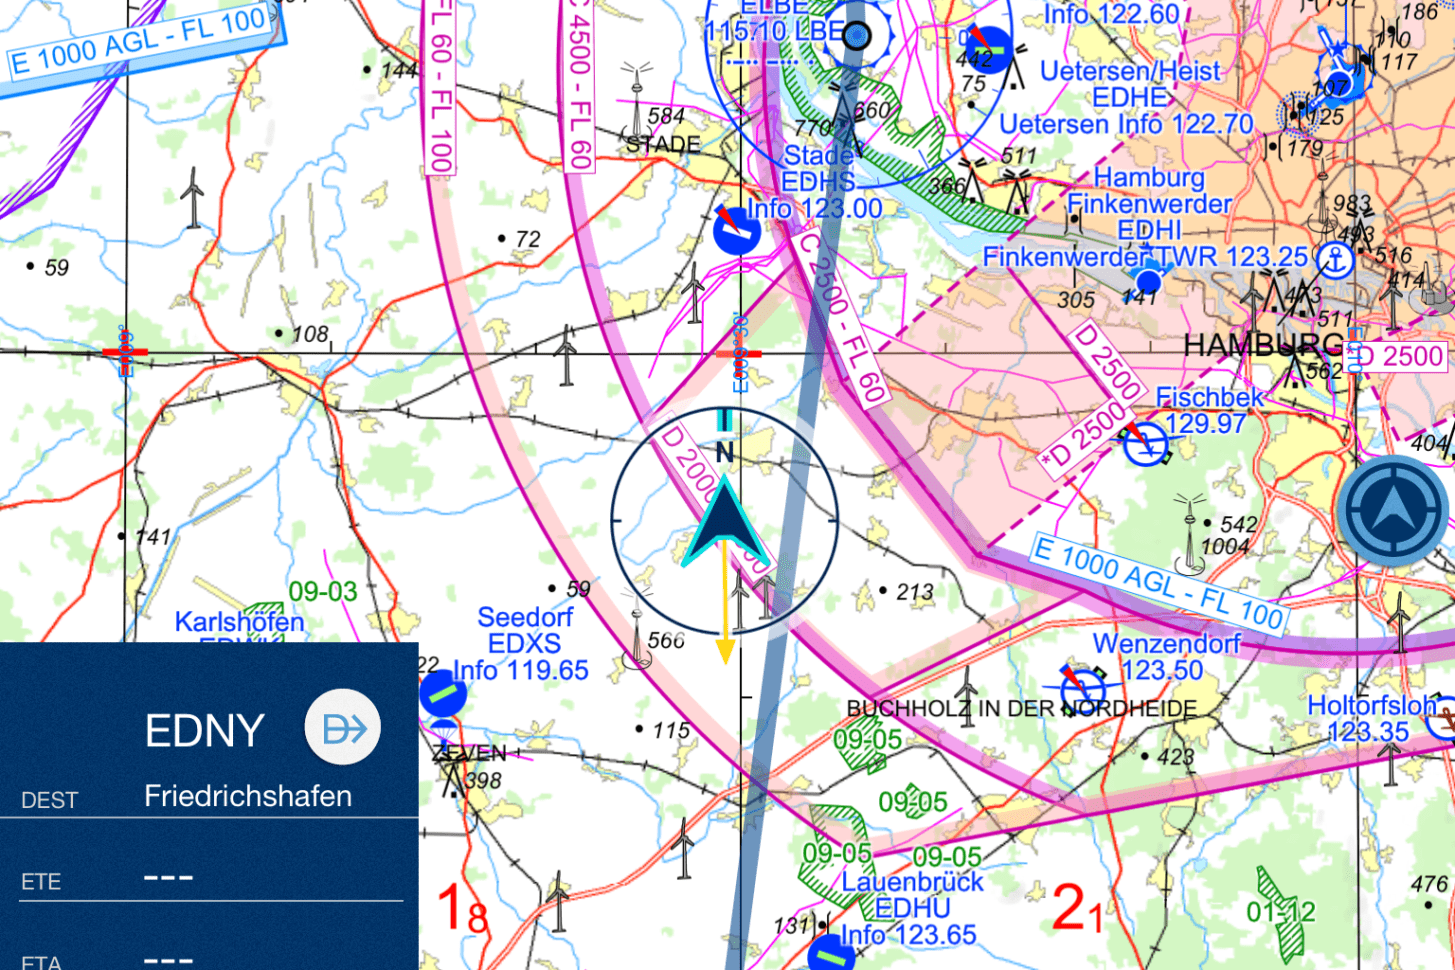Viewport: 1455px width, 970px height.
Task: Tap the EDNY destination identifier
Action: pyautogui.click(x=205, y=731)
